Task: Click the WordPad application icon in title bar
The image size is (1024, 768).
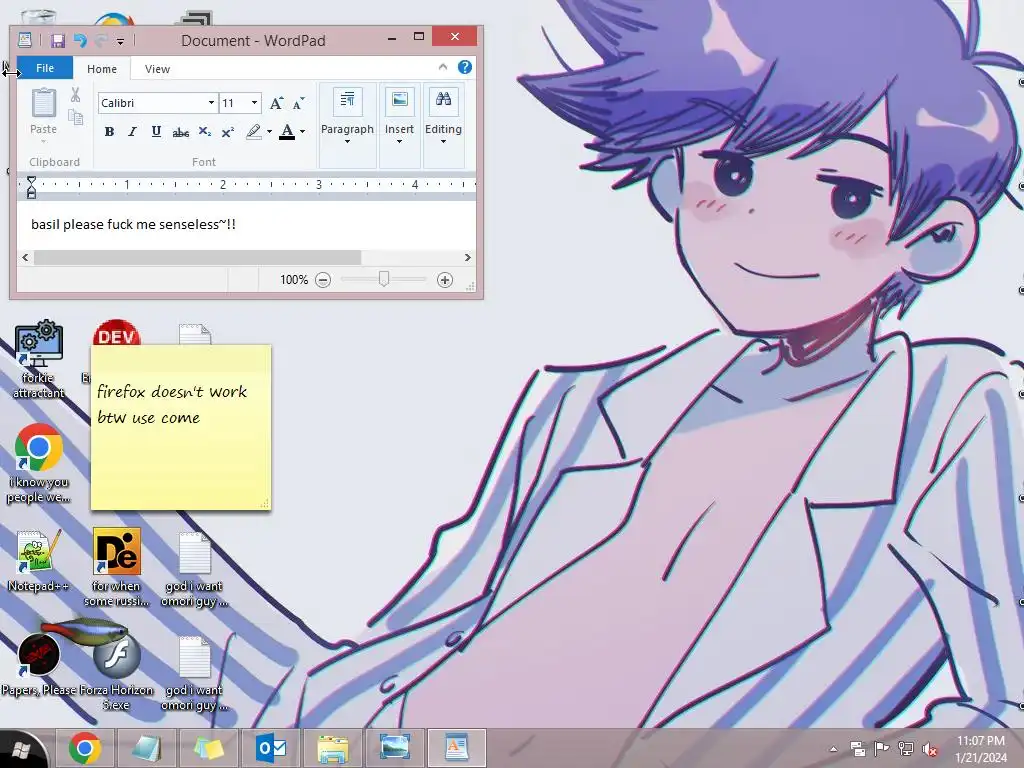Action: [25, 40]
